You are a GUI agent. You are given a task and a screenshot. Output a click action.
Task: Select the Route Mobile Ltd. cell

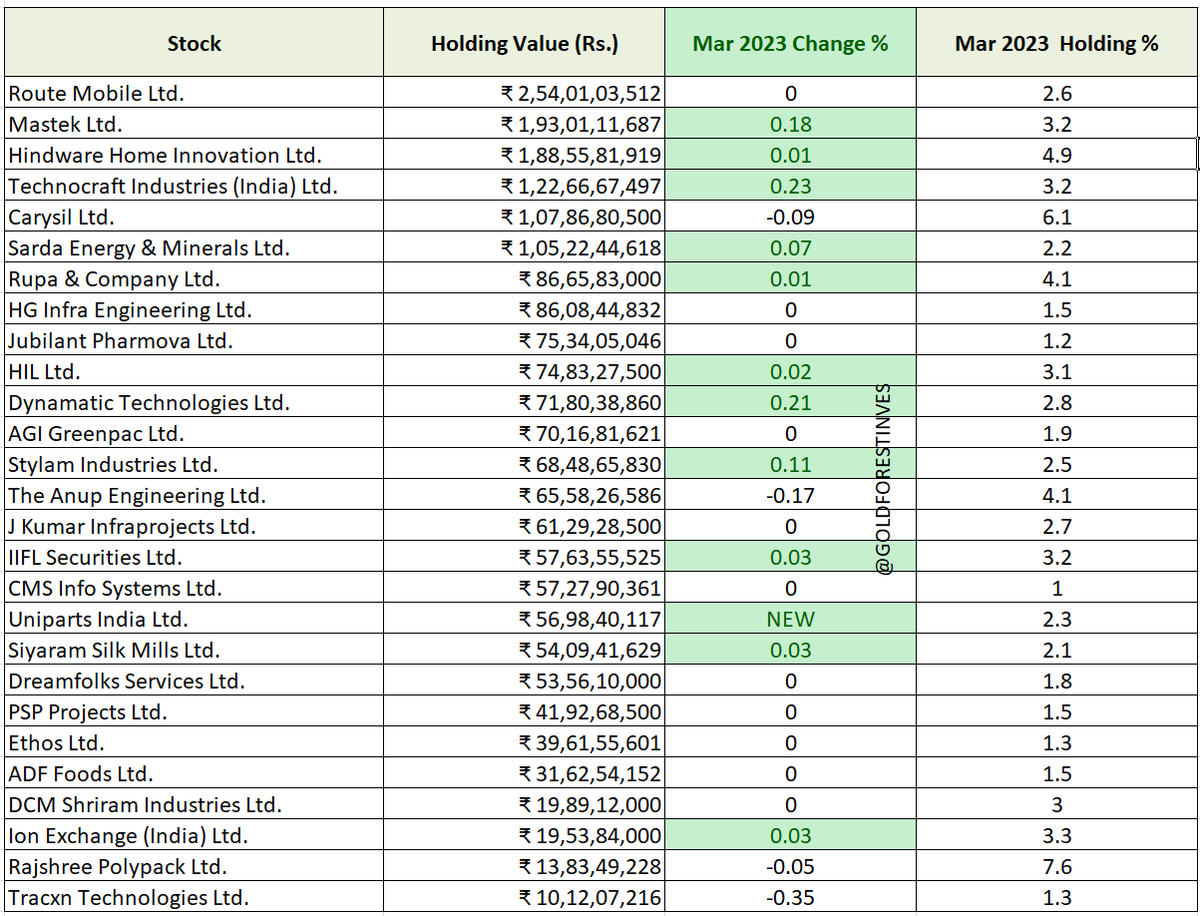point(194,94)
